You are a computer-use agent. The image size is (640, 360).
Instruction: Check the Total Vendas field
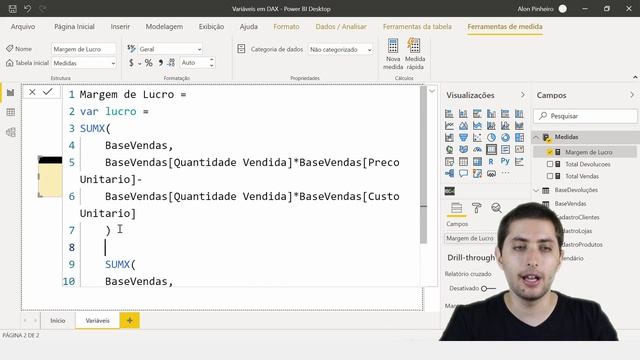(x=550, y=176)
